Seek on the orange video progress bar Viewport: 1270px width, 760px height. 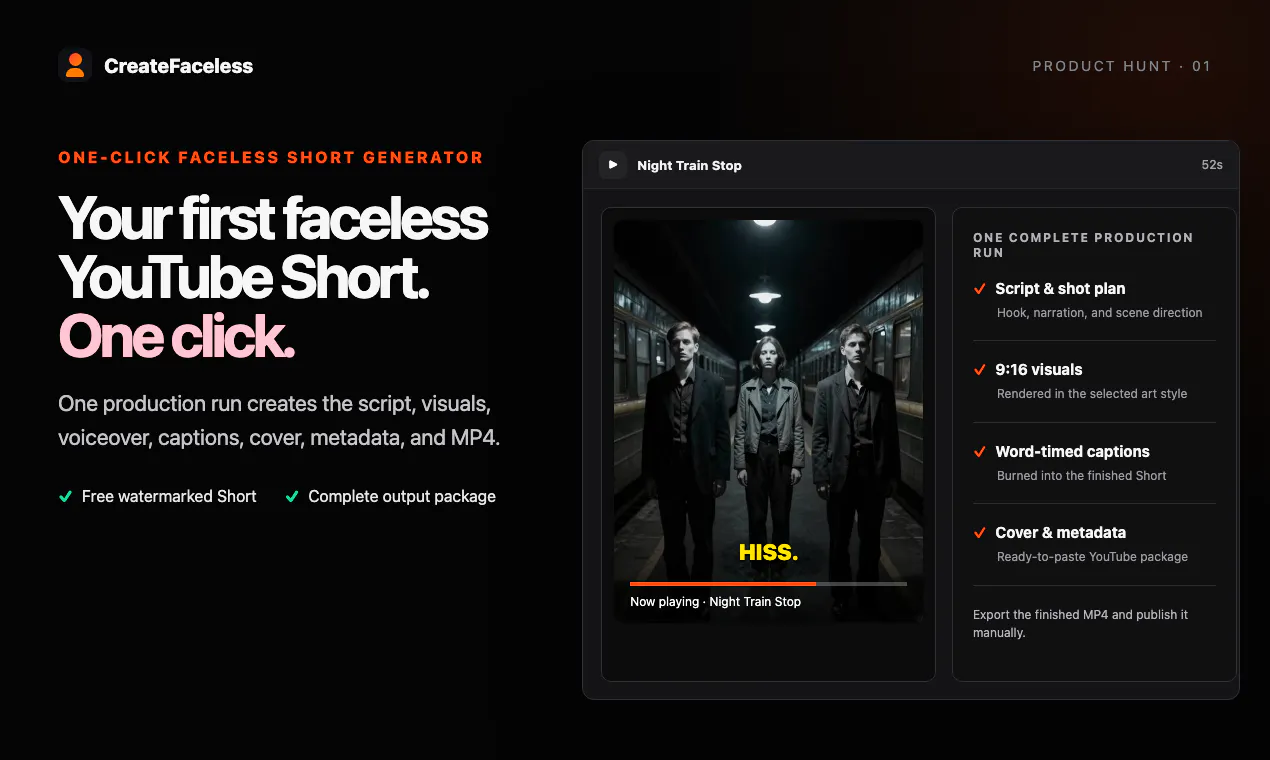[768, 583]
